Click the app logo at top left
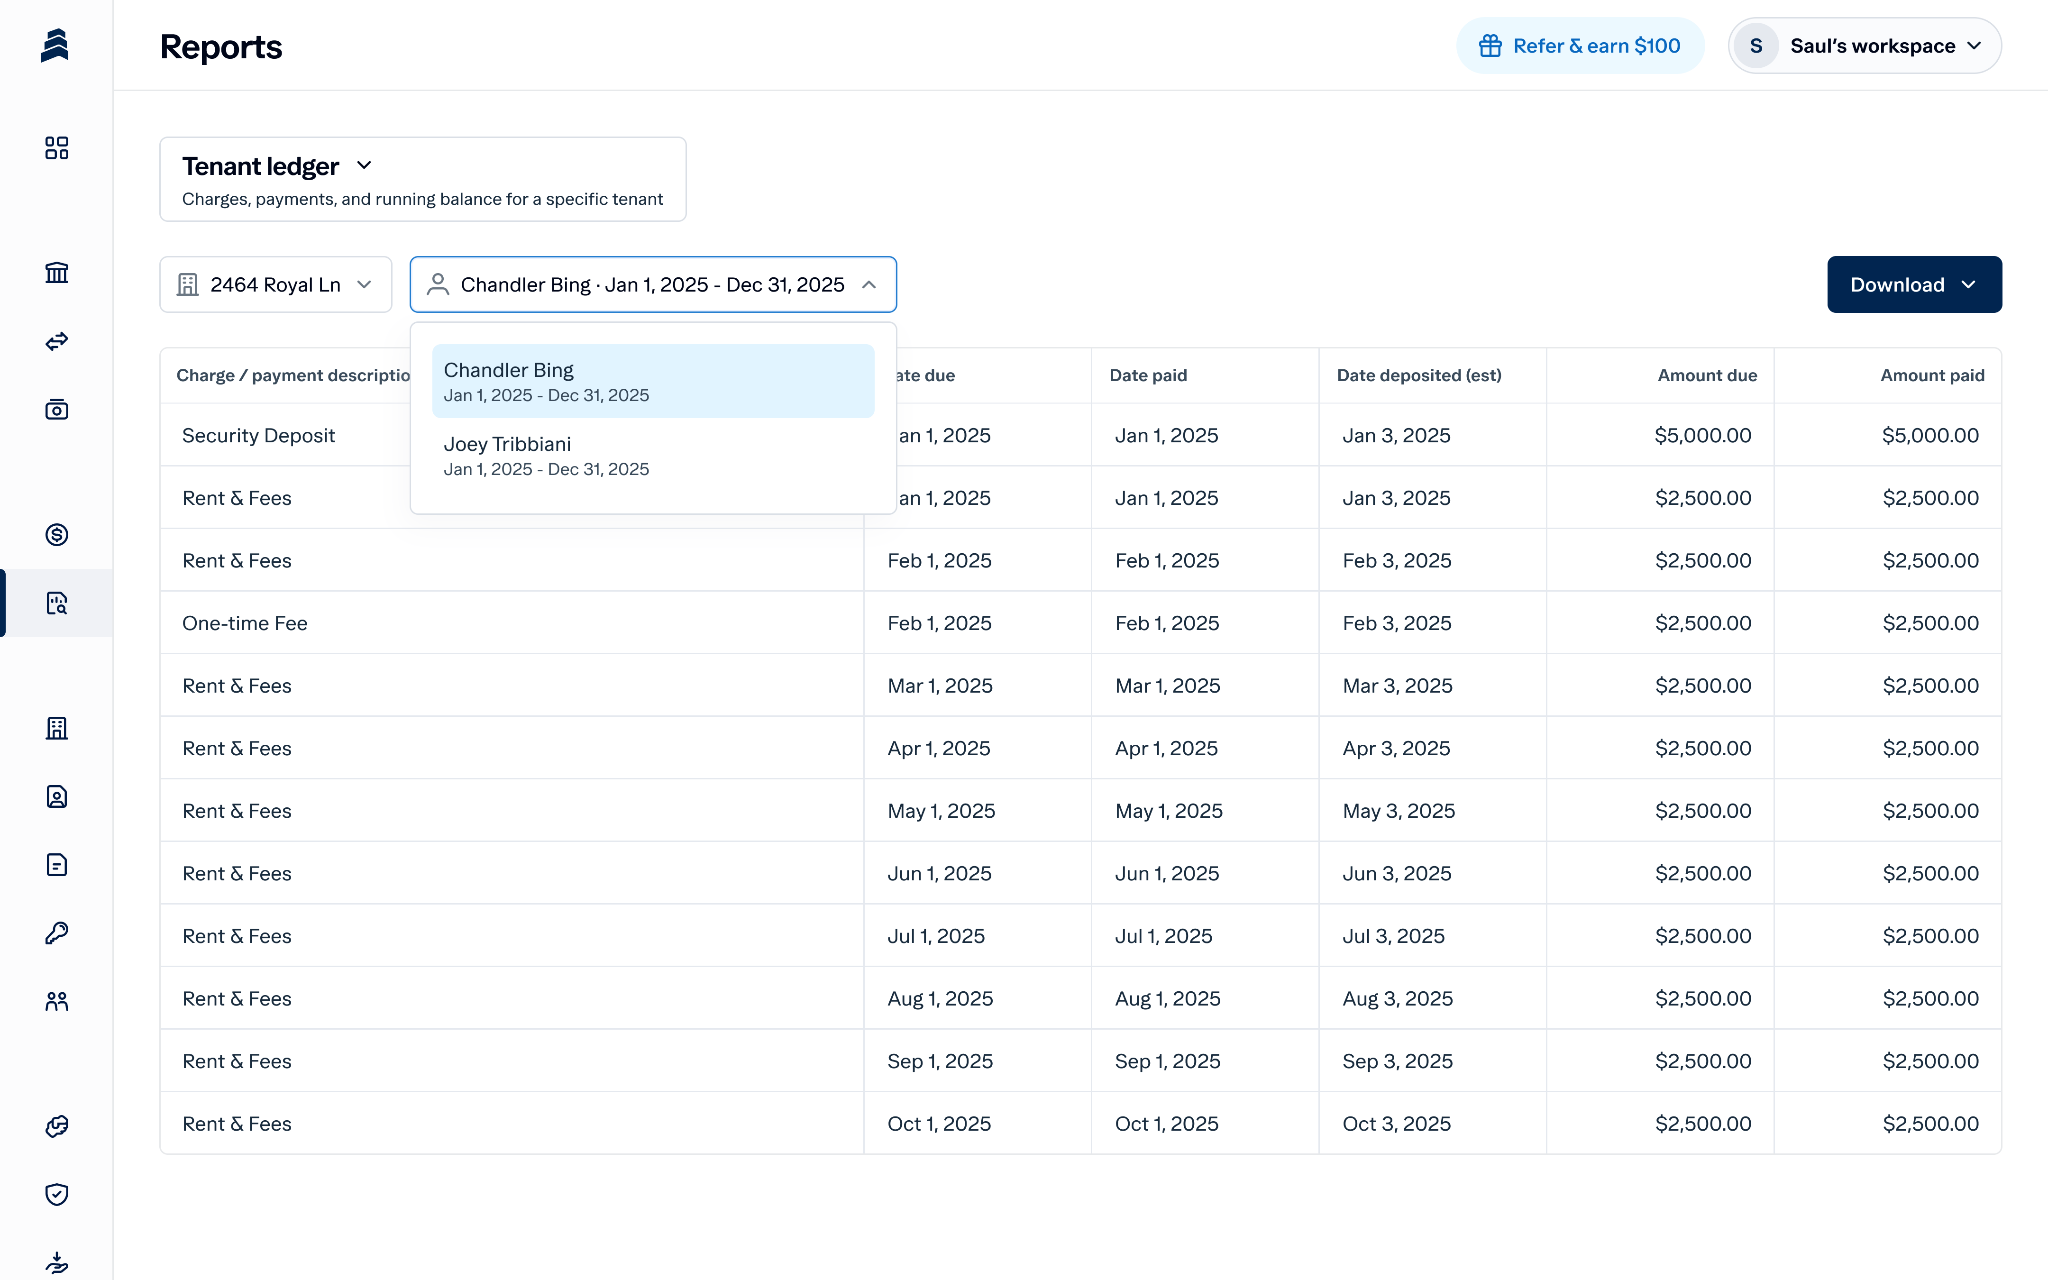Image resolution: width=2048 pixels, height=1280 pixels. click(55, 46)
